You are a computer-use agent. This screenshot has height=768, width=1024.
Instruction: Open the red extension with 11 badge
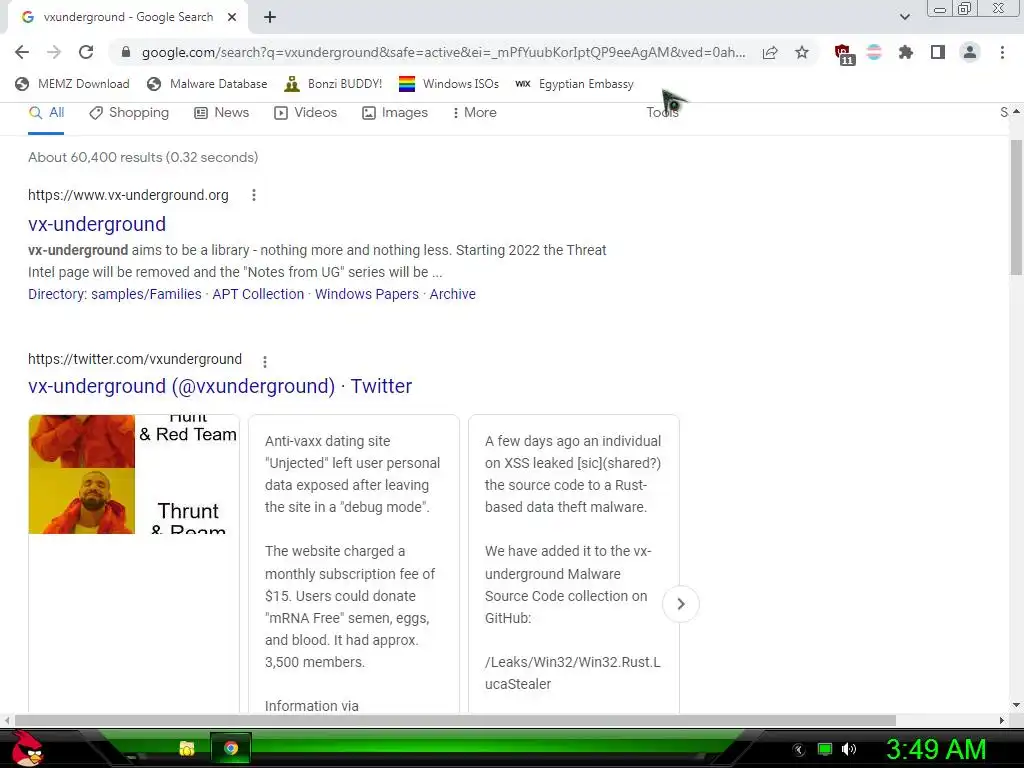[x=844, y=54]
